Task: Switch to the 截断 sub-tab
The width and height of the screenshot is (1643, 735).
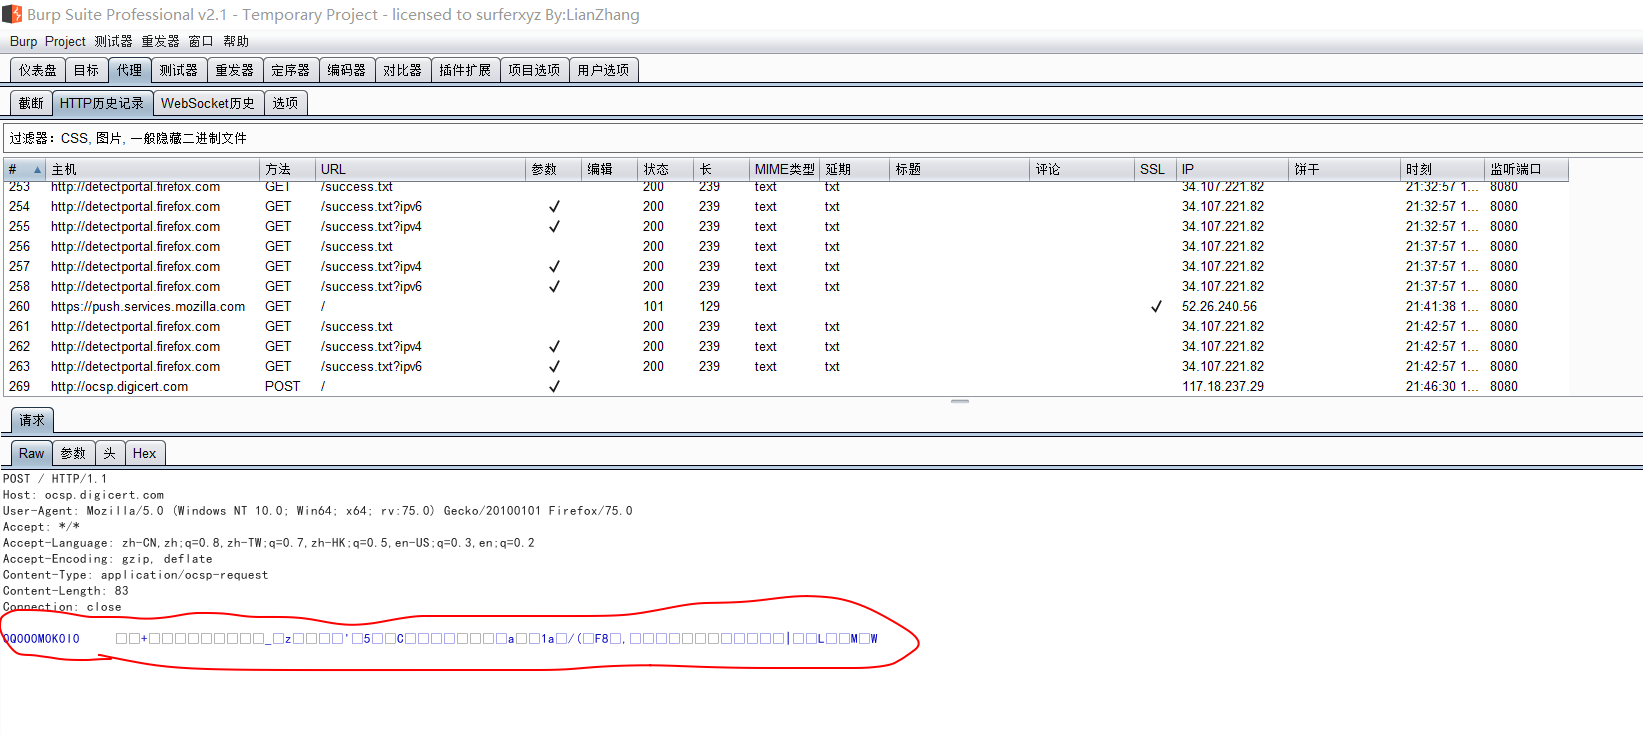Action: tap(31, 103)
